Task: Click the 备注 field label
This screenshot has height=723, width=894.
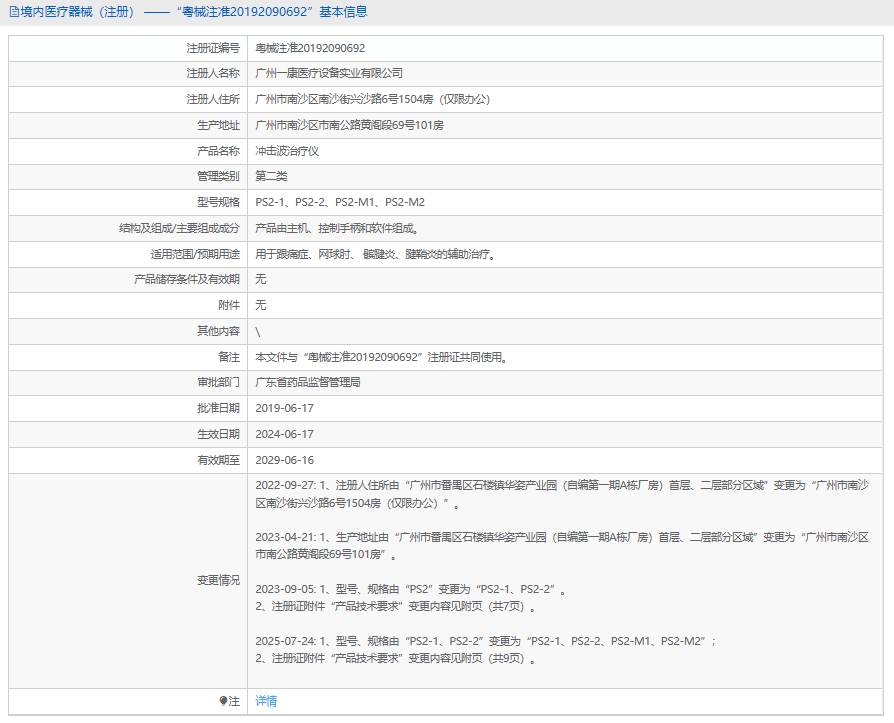Action: [229, 358]
